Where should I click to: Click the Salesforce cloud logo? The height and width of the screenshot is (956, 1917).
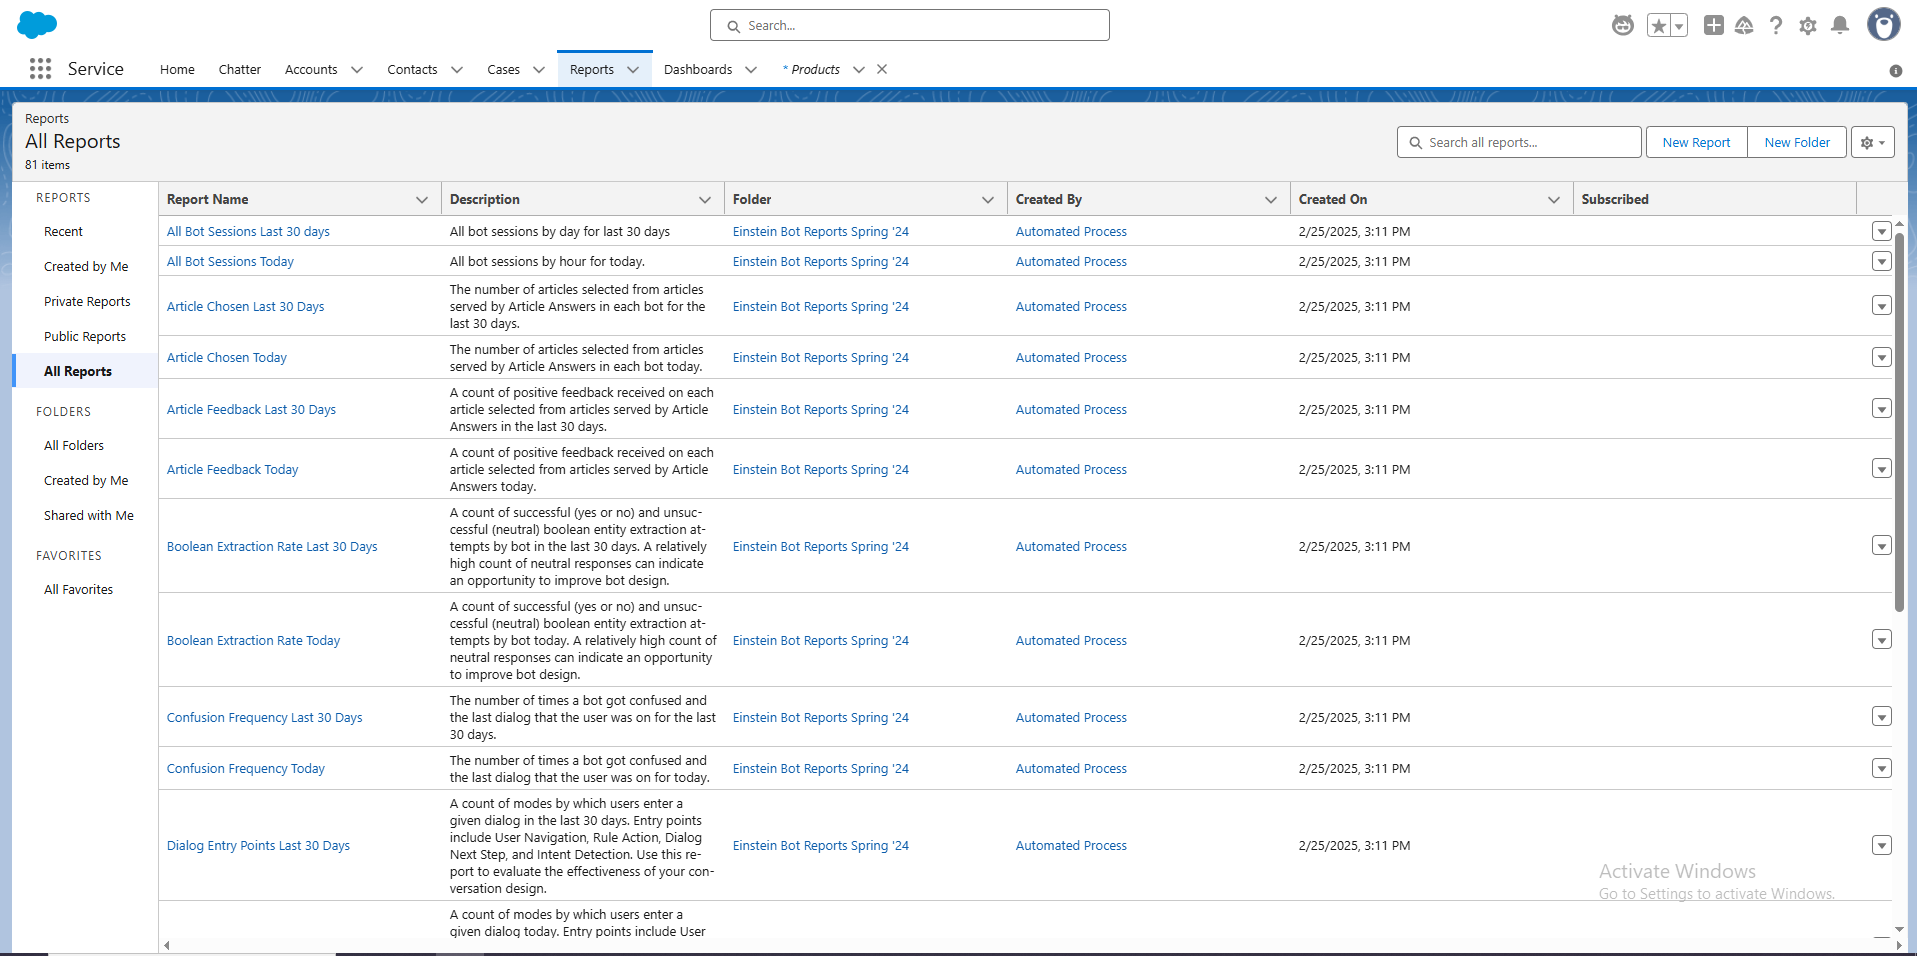(x=37, y=25)
